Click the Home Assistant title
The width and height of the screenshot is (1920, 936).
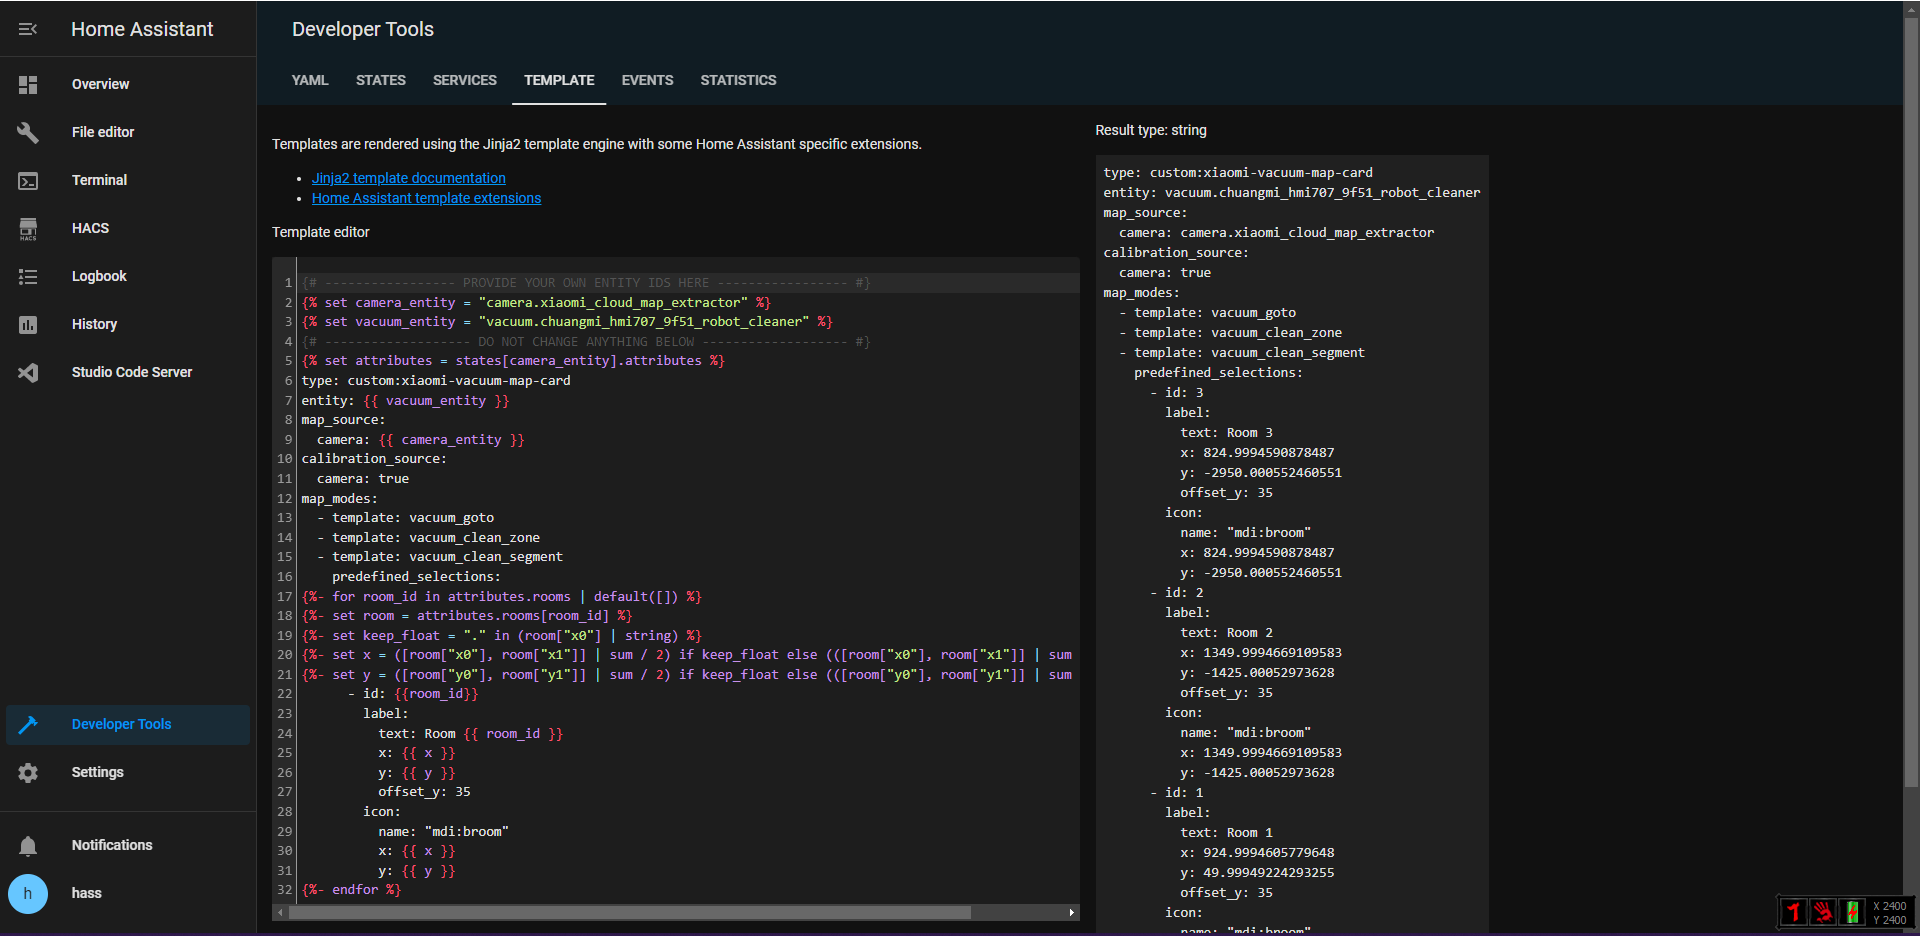coord(142,29)
